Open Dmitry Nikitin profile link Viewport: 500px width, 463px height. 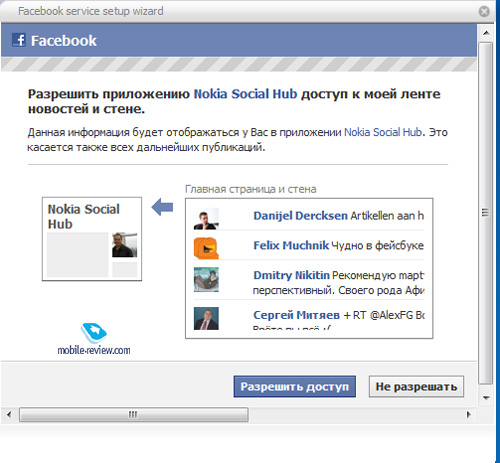pos(291,275)
